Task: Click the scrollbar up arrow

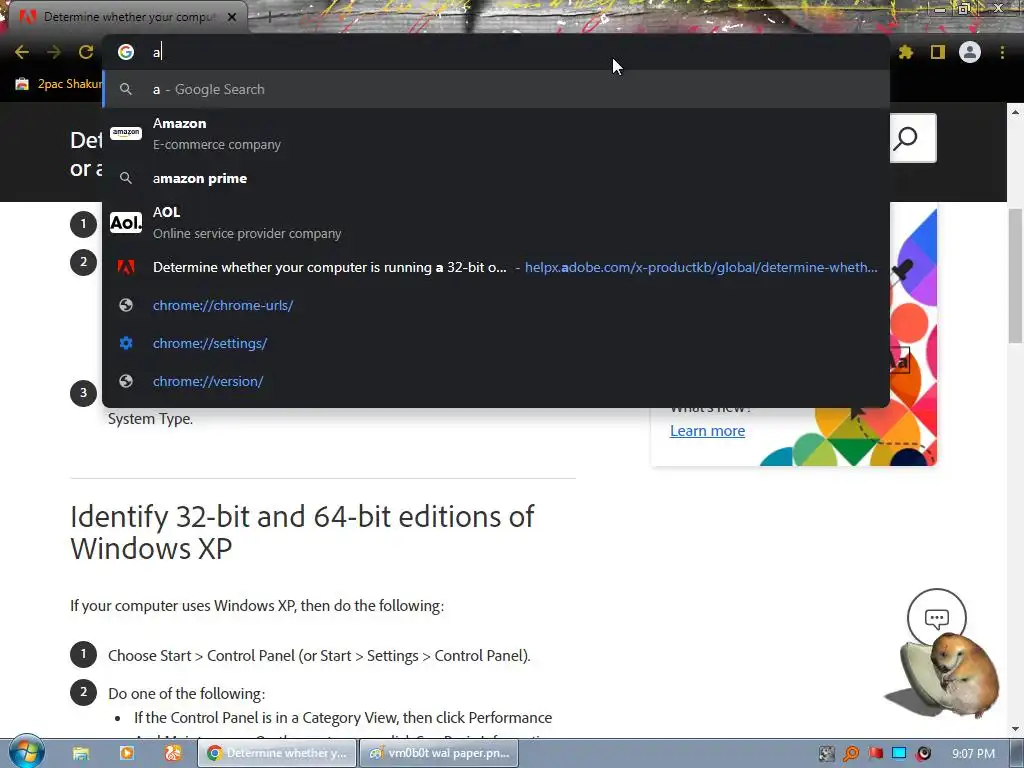Action: 1016,112
